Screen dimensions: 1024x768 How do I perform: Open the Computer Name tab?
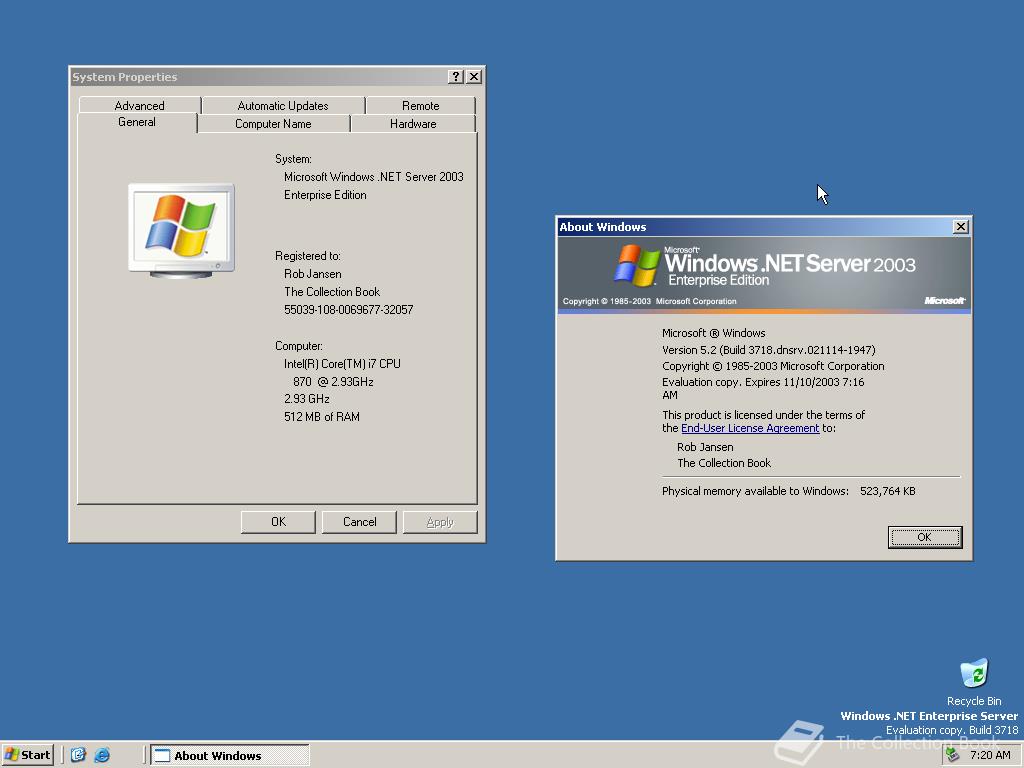(x=273, y=123)
